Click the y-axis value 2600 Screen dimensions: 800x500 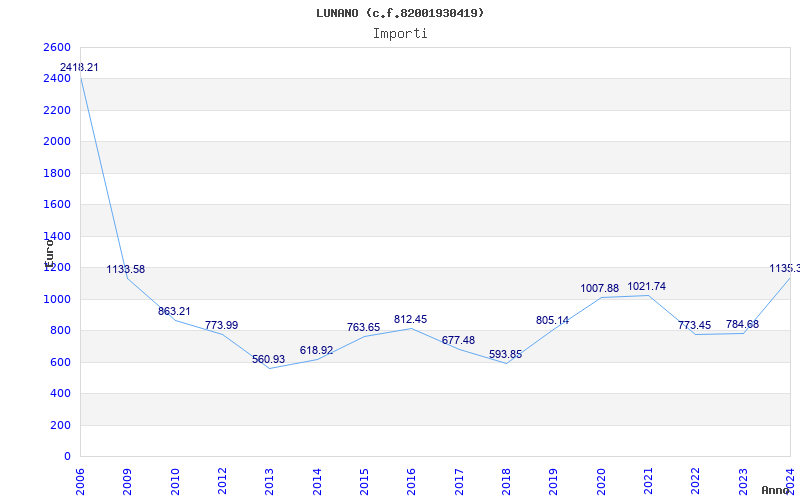click(x=57, y=47)
